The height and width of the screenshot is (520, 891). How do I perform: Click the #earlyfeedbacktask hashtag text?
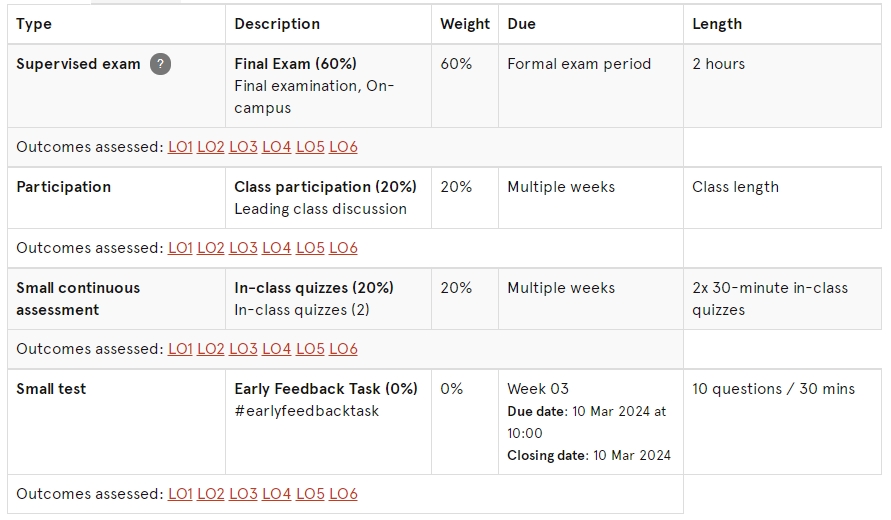307,411
